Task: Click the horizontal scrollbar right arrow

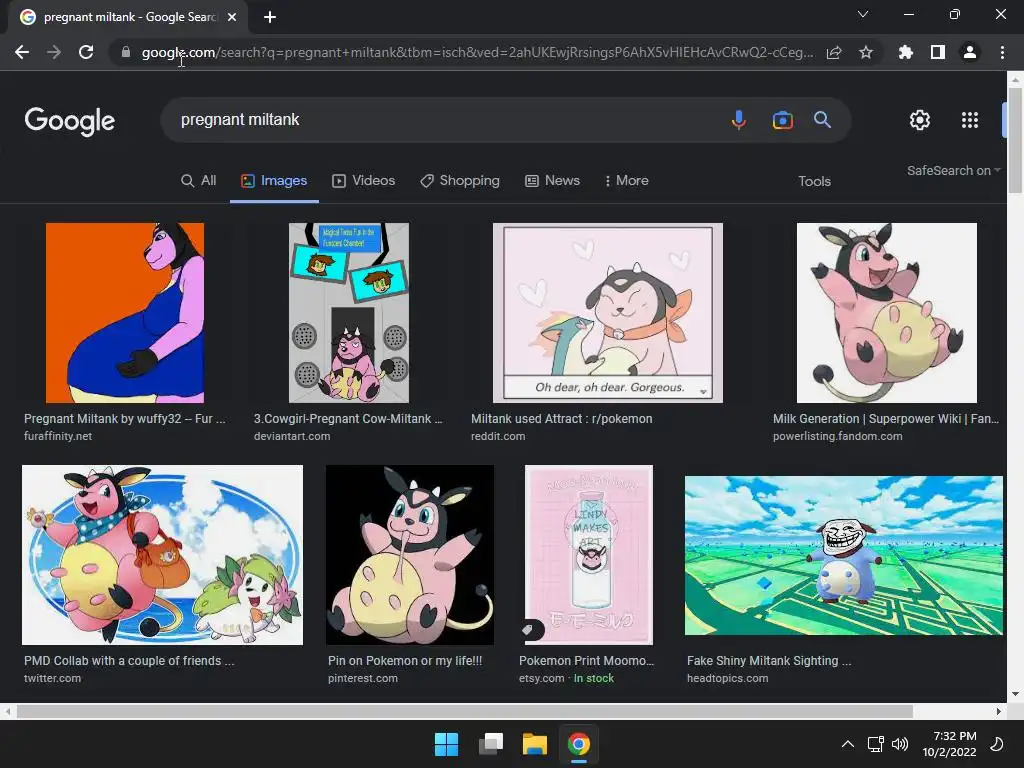Action: tap(999, 711)
